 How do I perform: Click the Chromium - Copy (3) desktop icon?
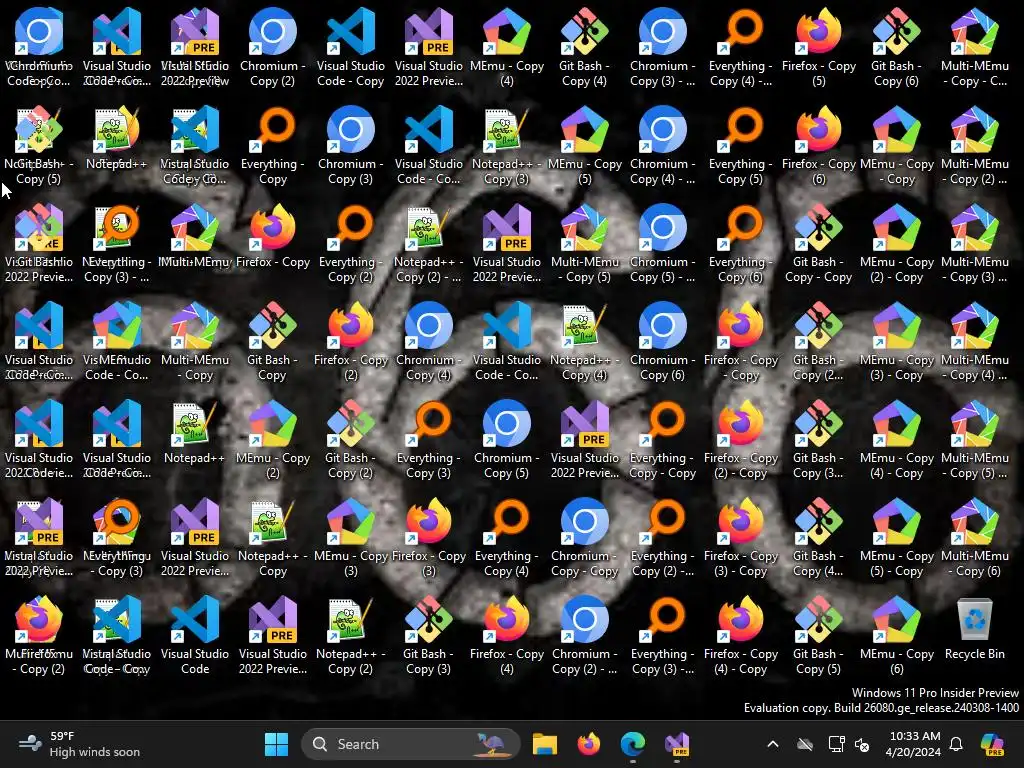[x=351, y=146]
